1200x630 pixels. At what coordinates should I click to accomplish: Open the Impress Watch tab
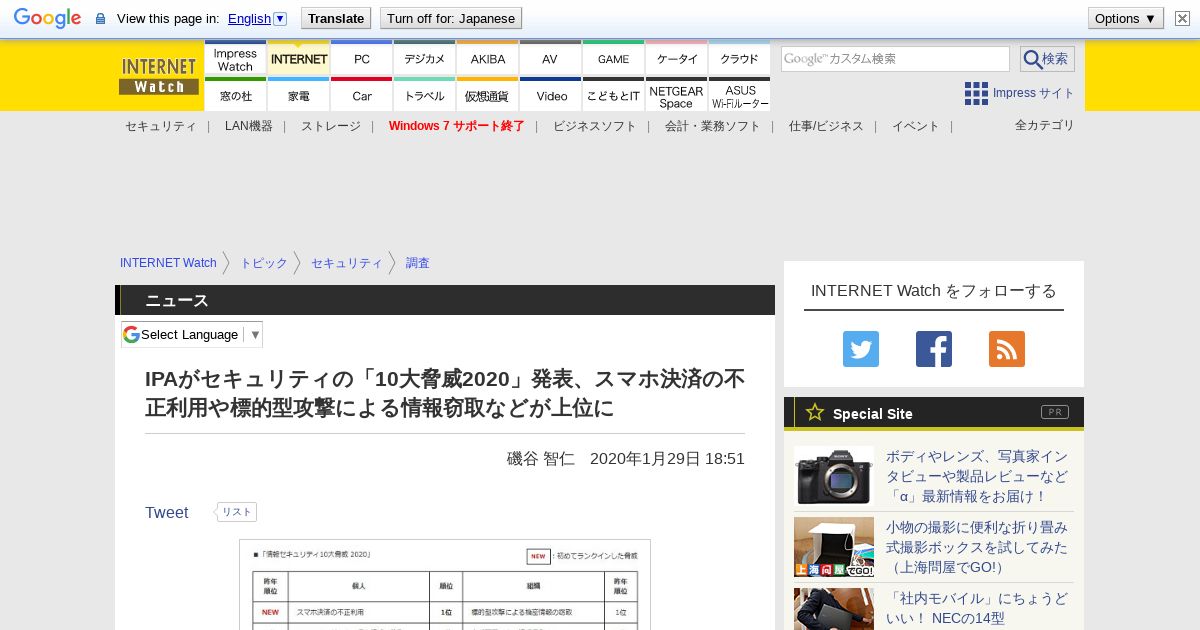tap(235, 59)
